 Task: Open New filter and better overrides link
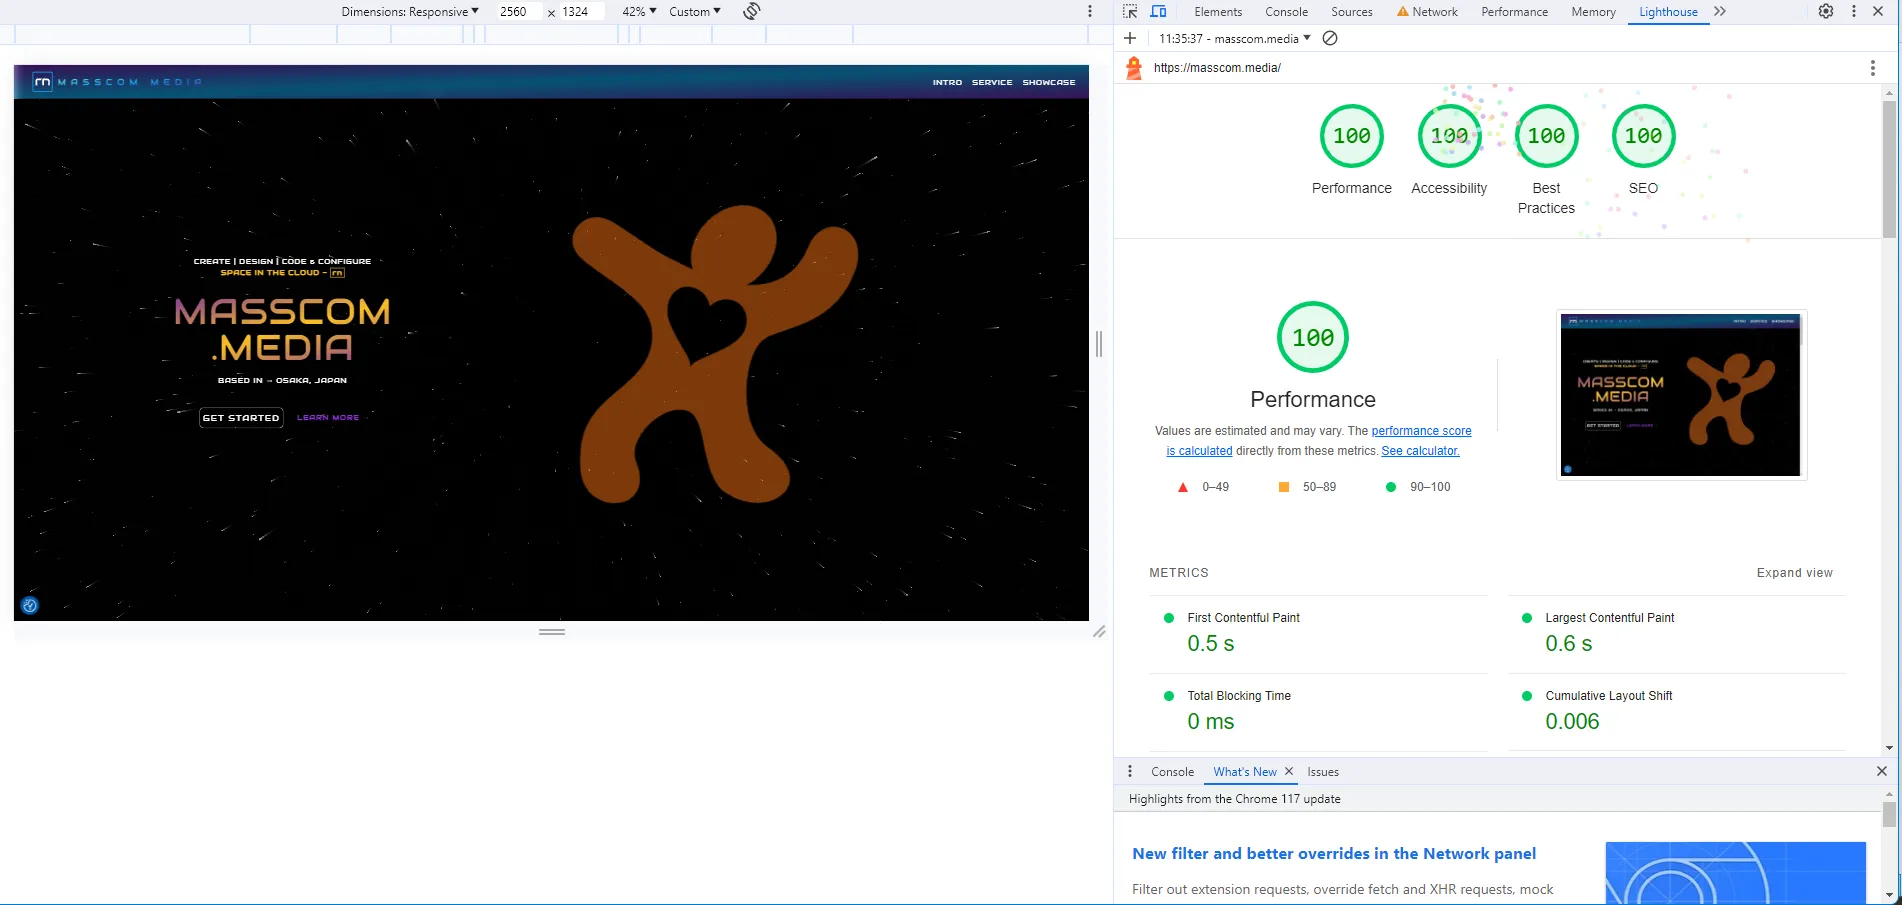click(x=1334, y=853)
